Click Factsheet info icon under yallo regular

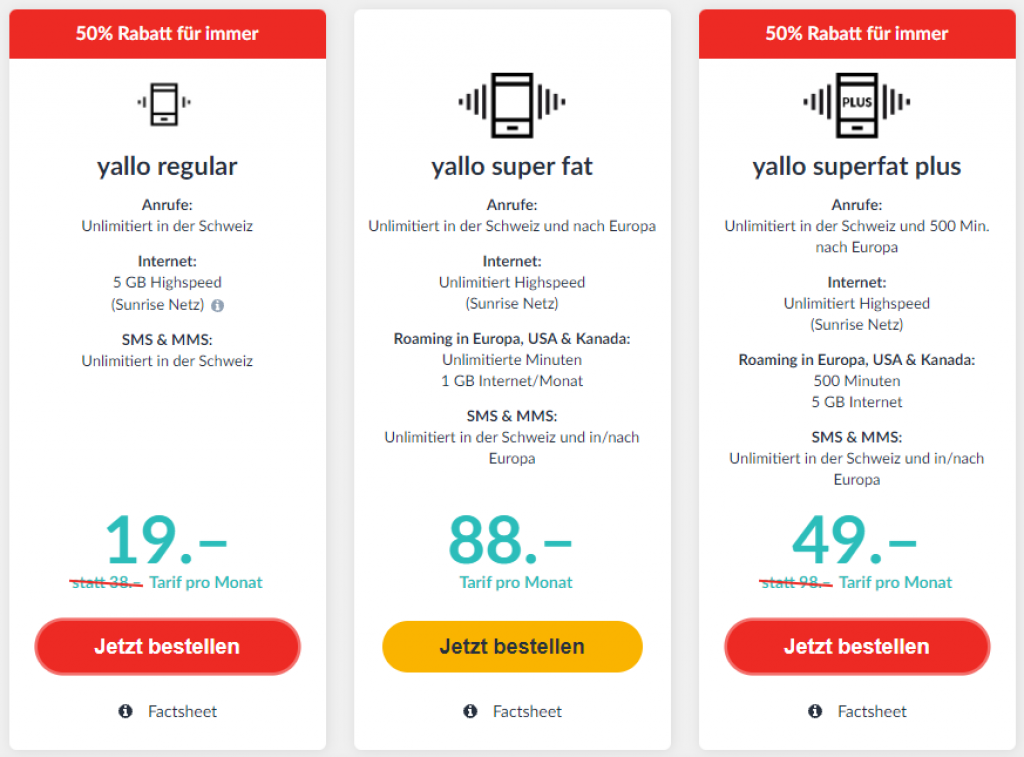[x=125, y=711]
